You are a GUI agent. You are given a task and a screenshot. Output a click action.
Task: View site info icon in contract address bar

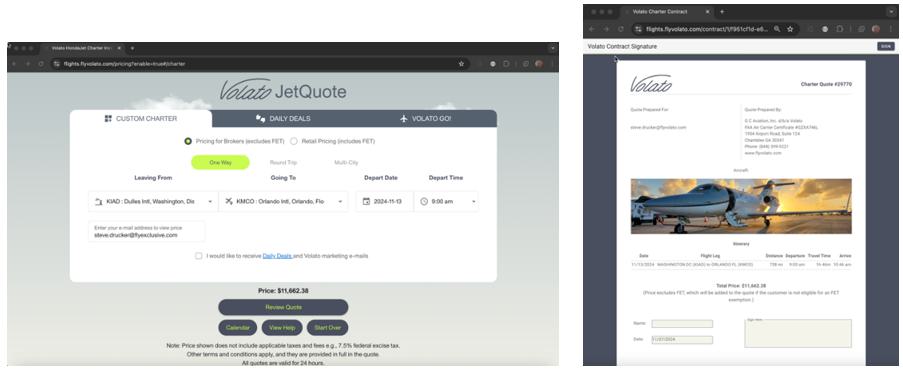[638, 29]
